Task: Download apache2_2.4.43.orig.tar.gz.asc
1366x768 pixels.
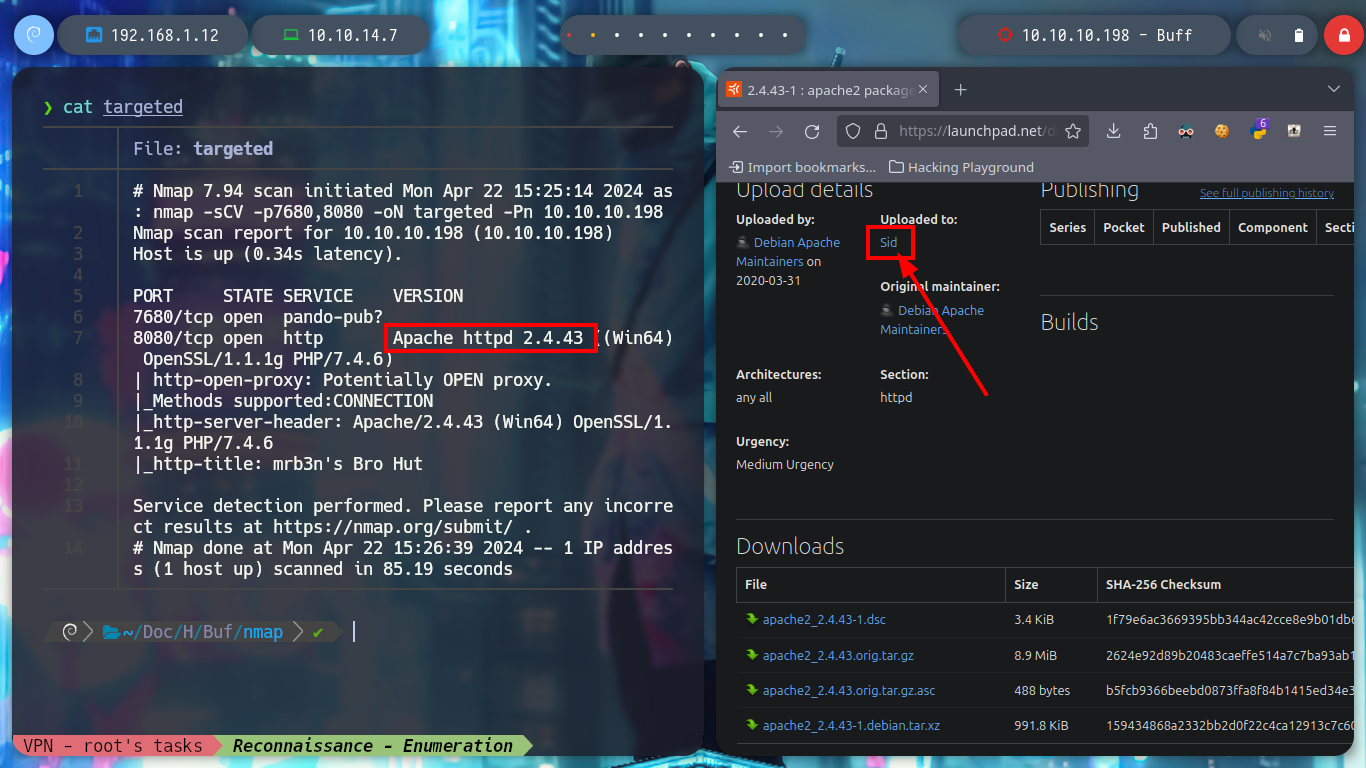Action: tap(849, 690)
